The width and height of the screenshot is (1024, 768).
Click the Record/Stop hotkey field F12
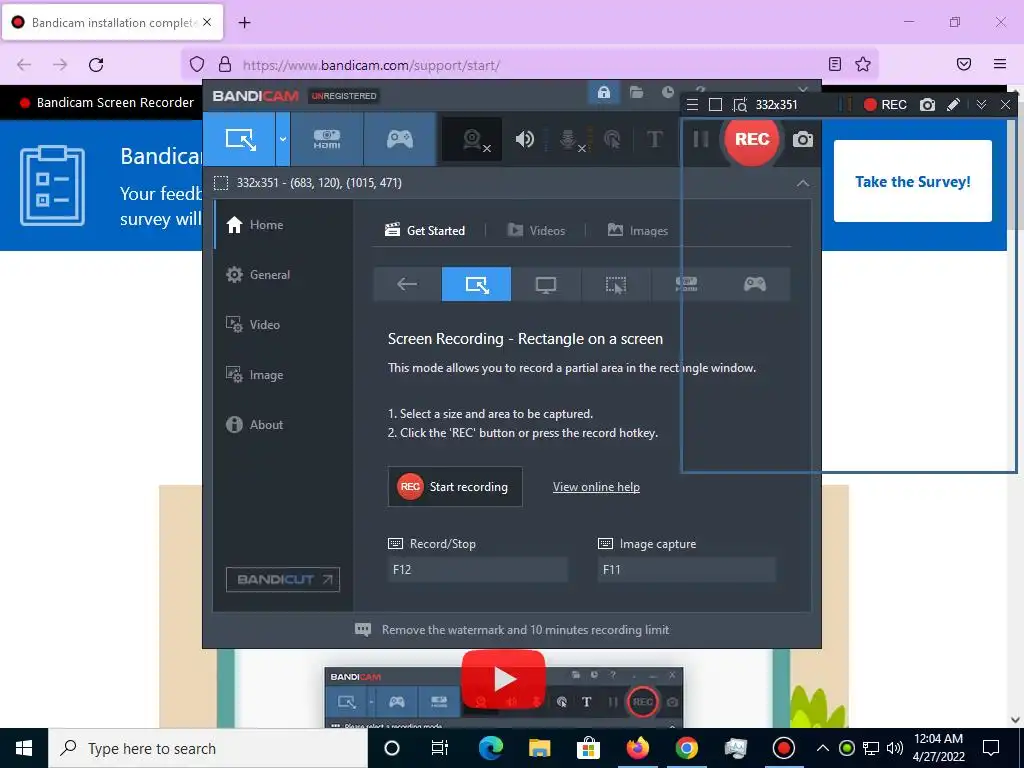477,569
